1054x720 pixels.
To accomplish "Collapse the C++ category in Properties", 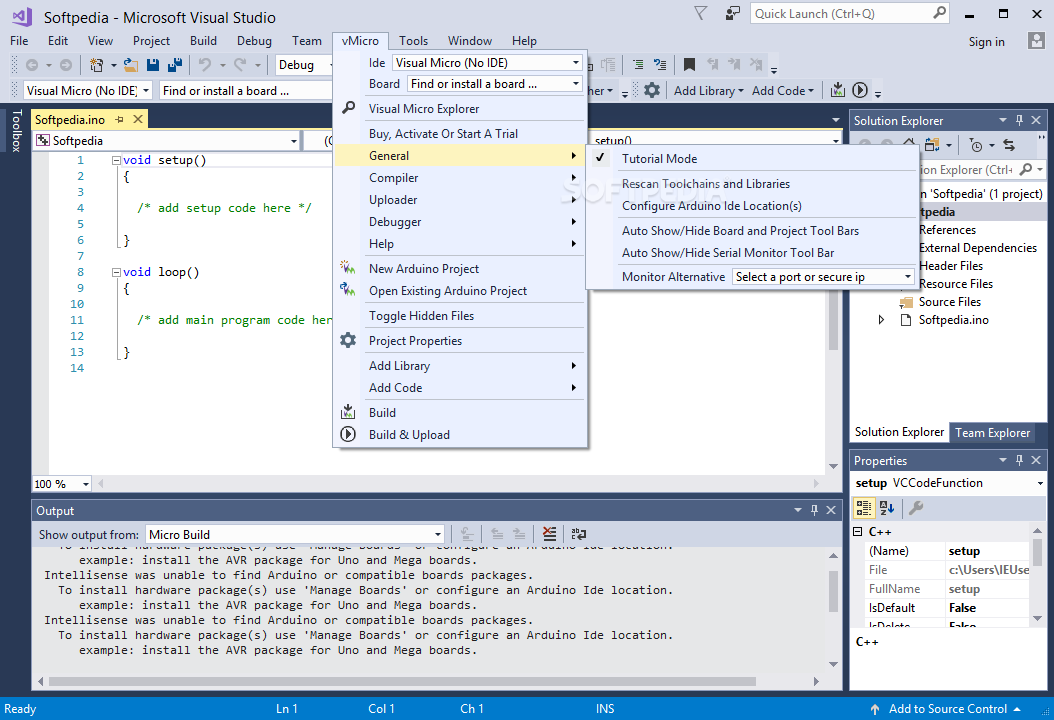I will coord(858,532).
